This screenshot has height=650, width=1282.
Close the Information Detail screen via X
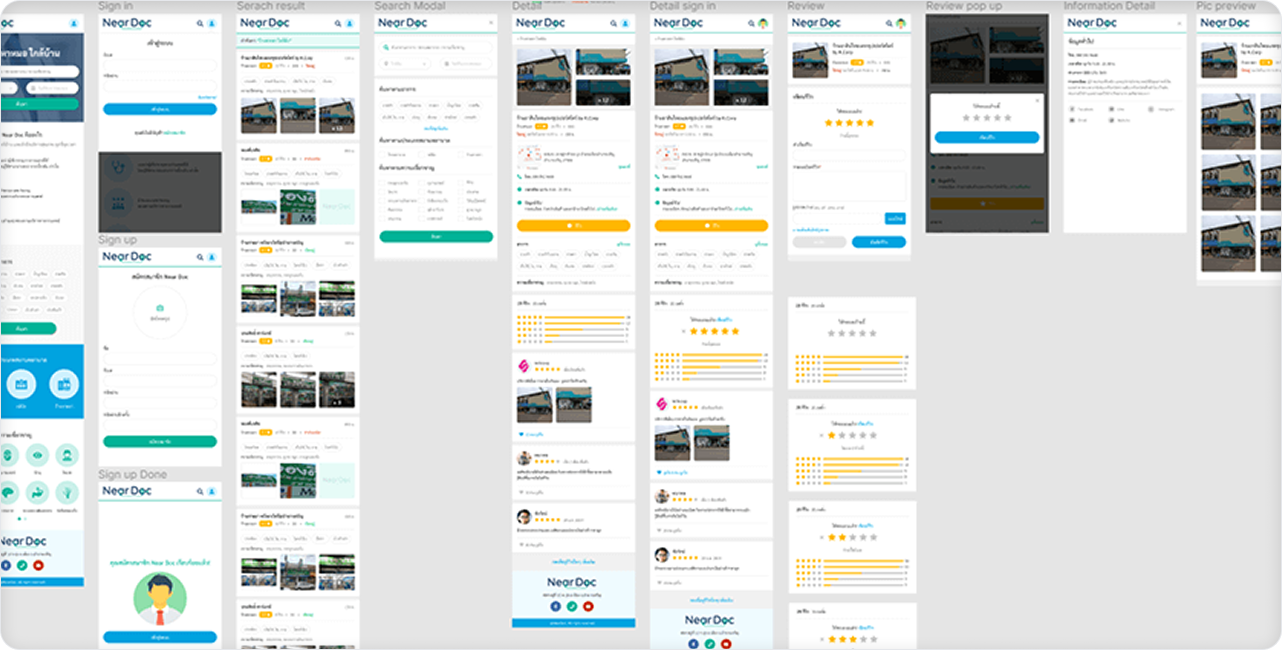pos(1179,22)
